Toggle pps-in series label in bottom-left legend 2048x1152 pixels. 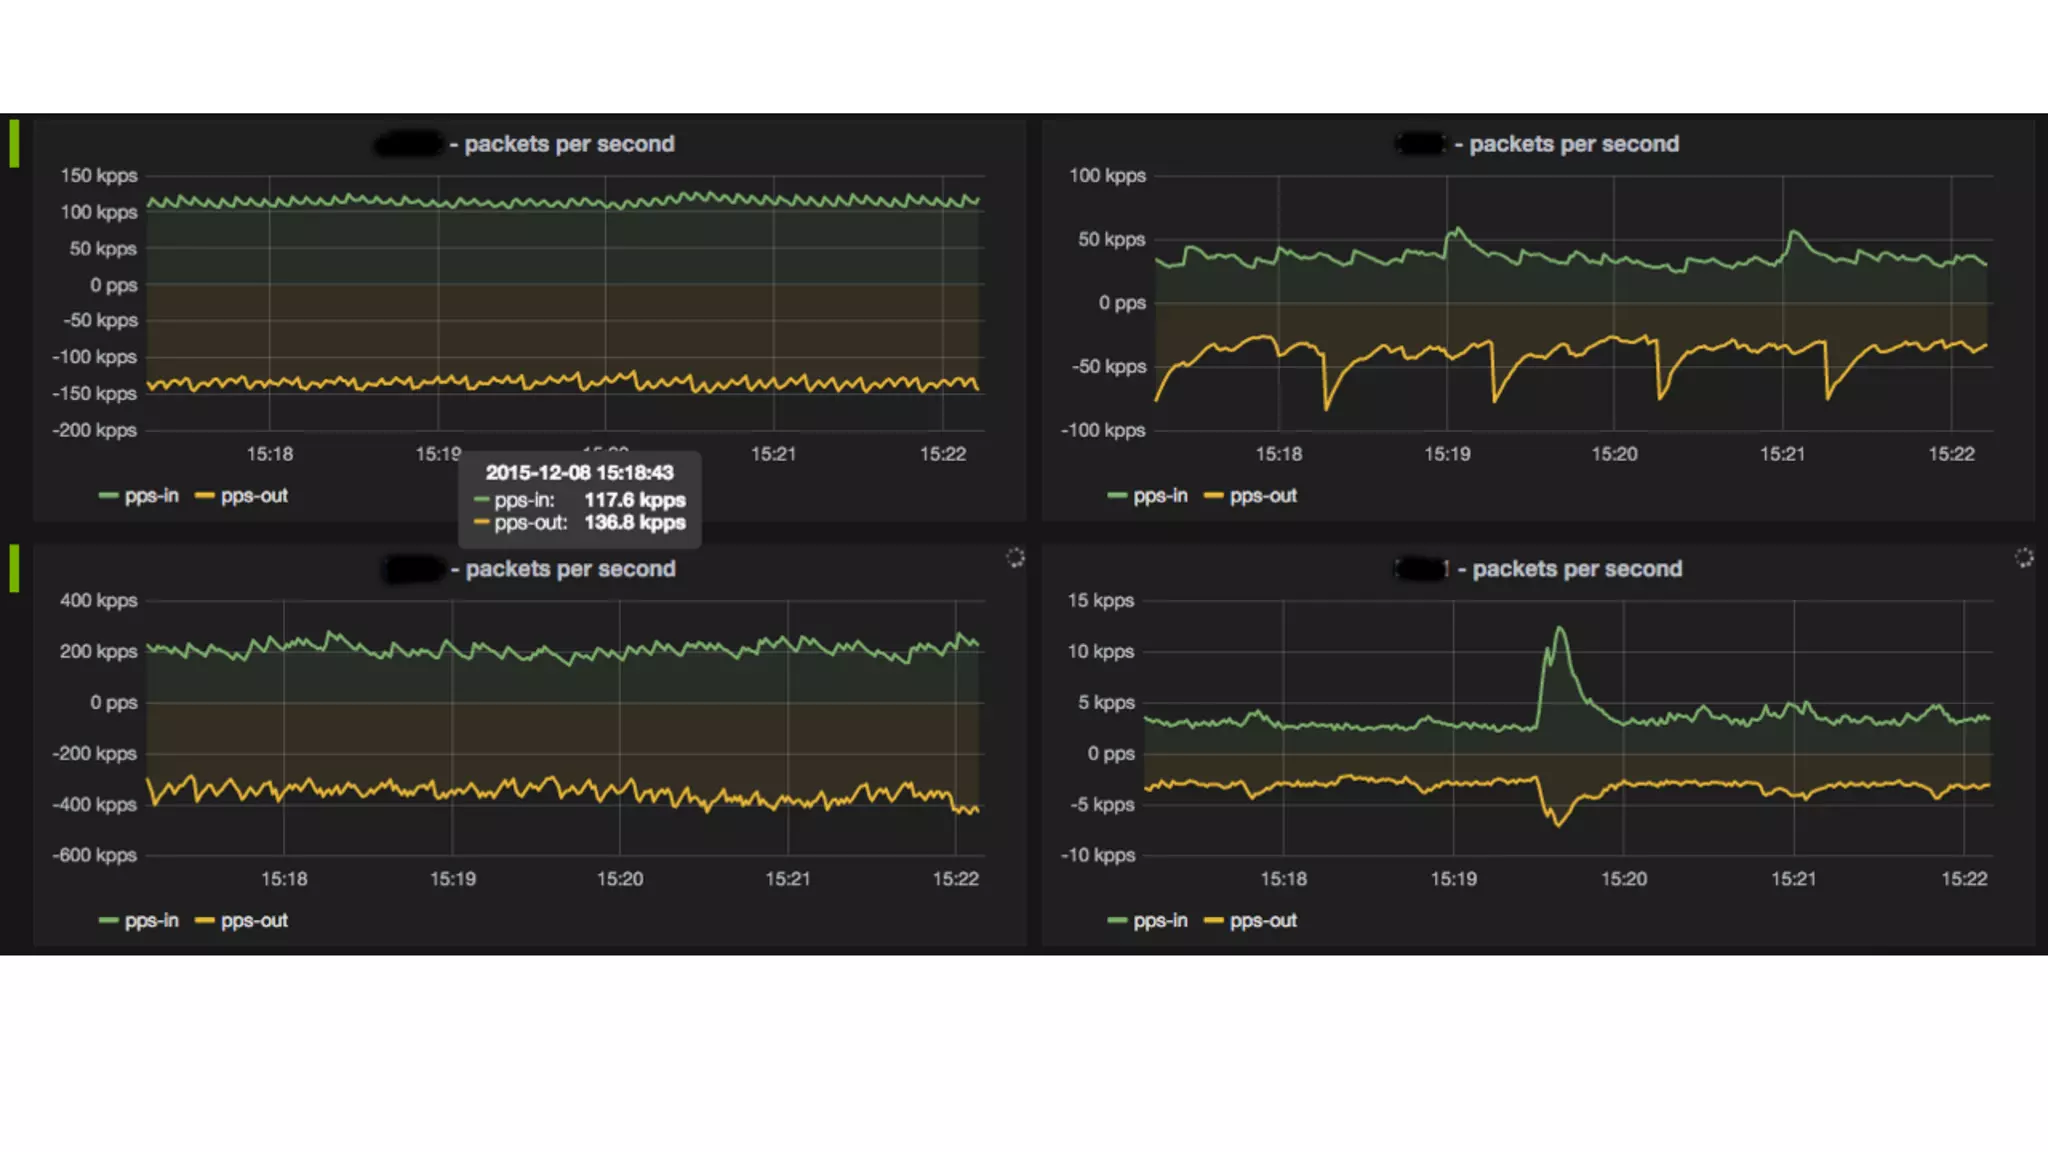[151, 921]
